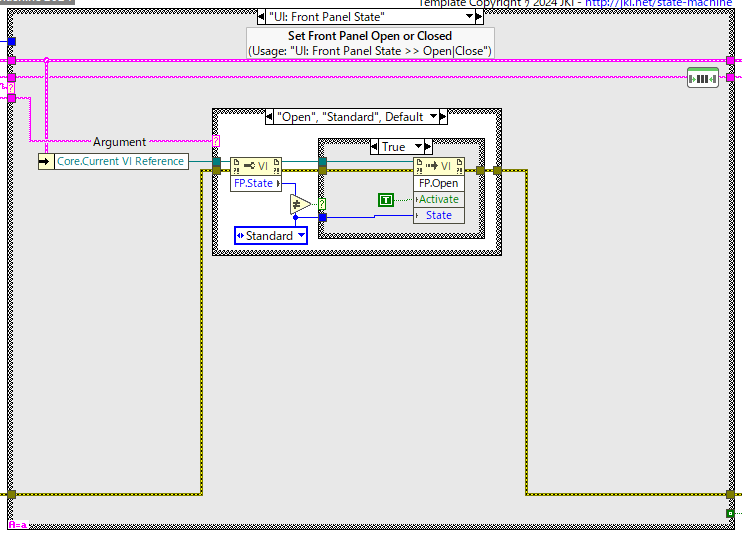Go to next case of "Open", "Standard" structure

443,117
